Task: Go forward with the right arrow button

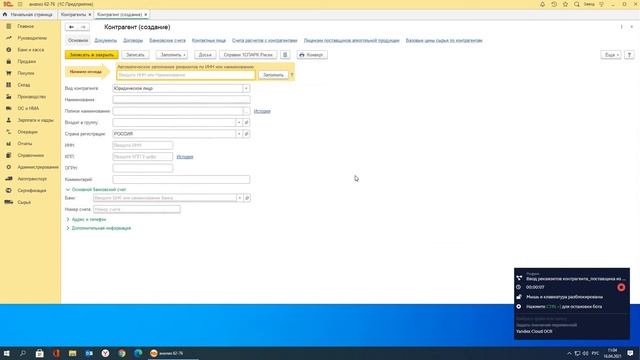Action: (x=83, y=27)
